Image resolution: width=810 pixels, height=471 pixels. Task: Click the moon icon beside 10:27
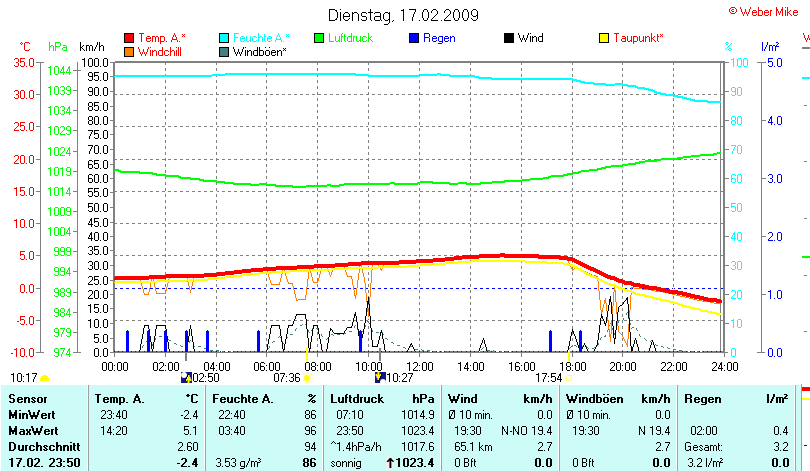pyautogui.click(x=380, y=378)
